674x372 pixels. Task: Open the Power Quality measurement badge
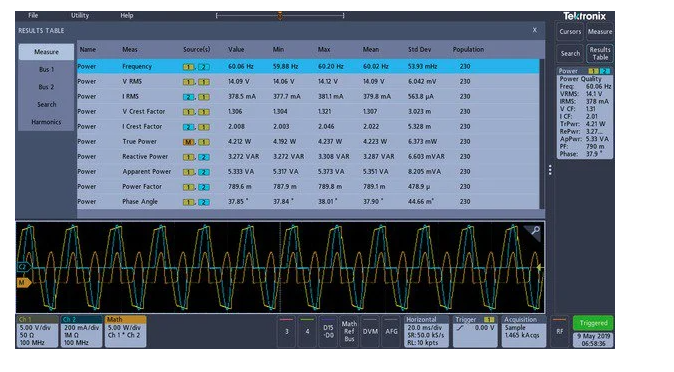585,113
